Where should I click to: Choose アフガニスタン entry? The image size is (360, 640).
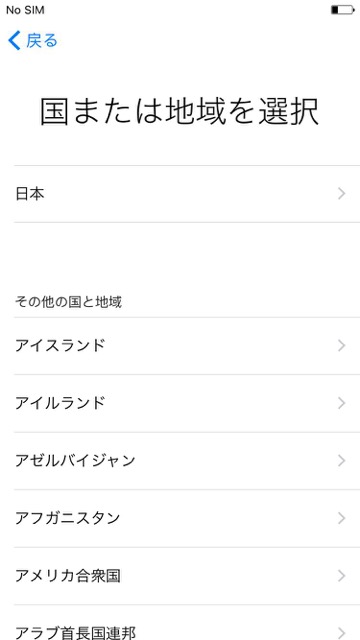pos(187,518)
